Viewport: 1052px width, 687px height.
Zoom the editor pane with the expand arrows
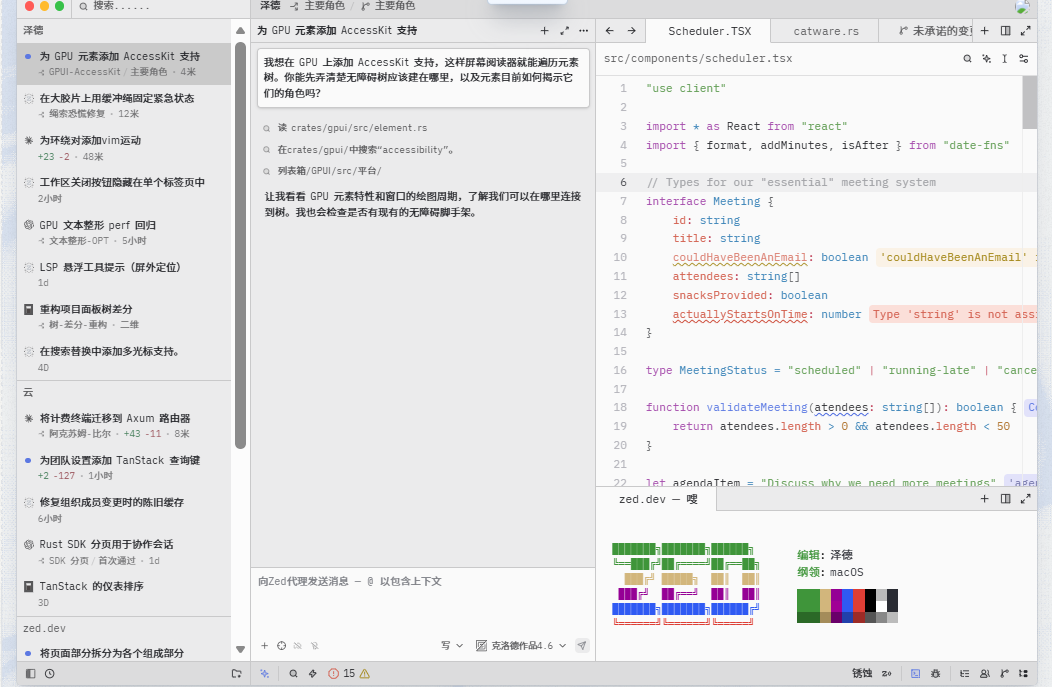pos(1025,31)
